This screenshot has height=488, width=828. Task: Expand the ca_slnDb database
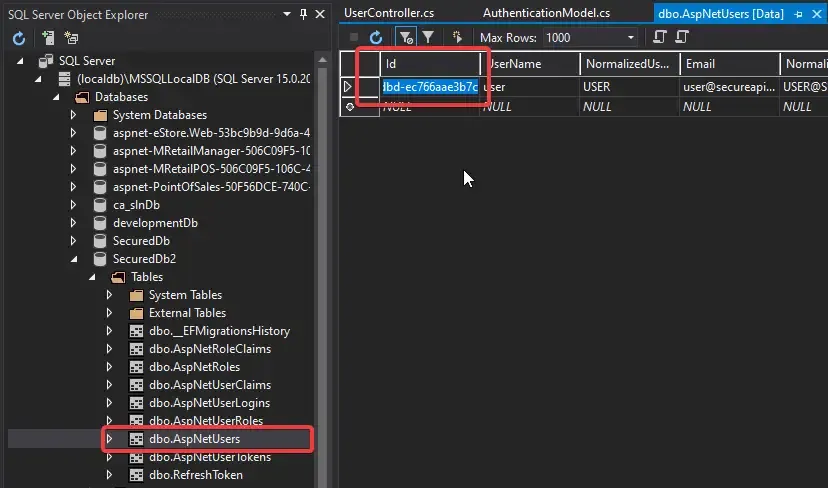point(73,205)
